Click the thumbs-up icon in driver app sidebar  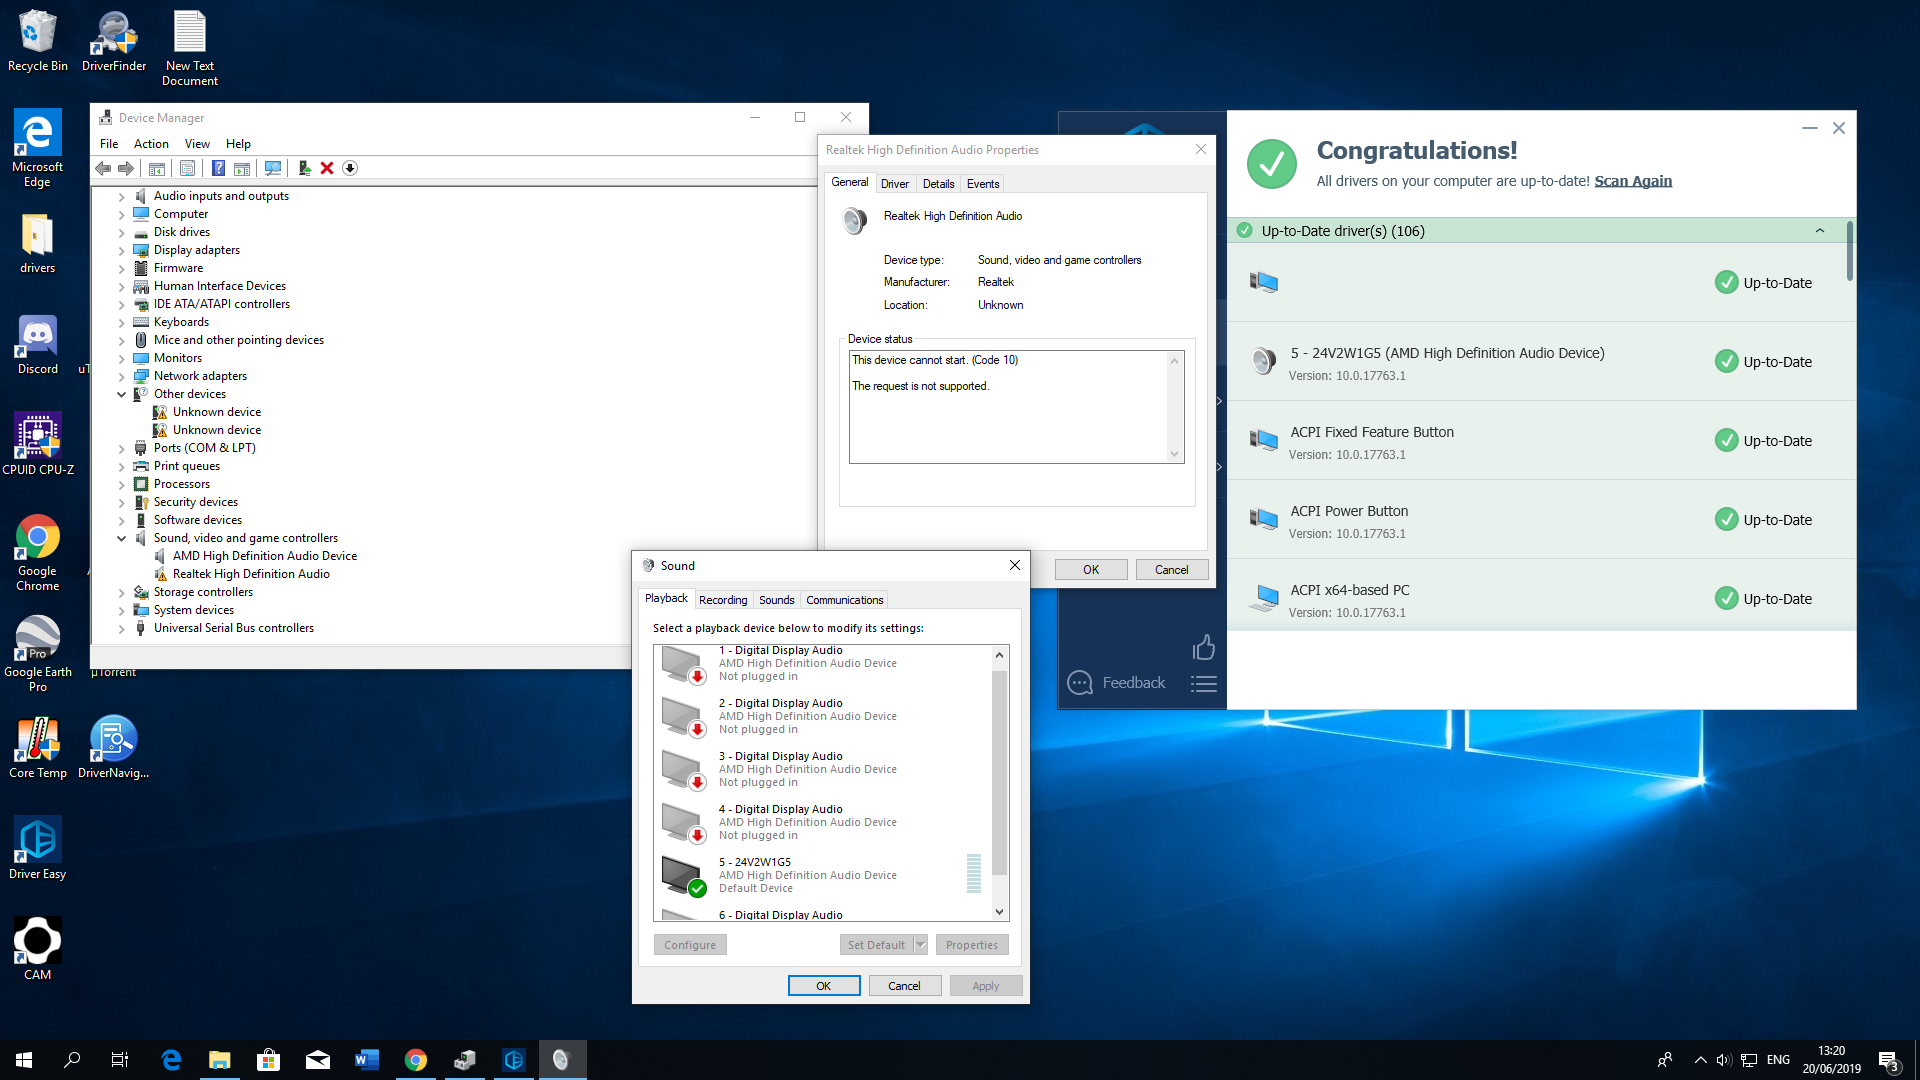[1204, 647]
